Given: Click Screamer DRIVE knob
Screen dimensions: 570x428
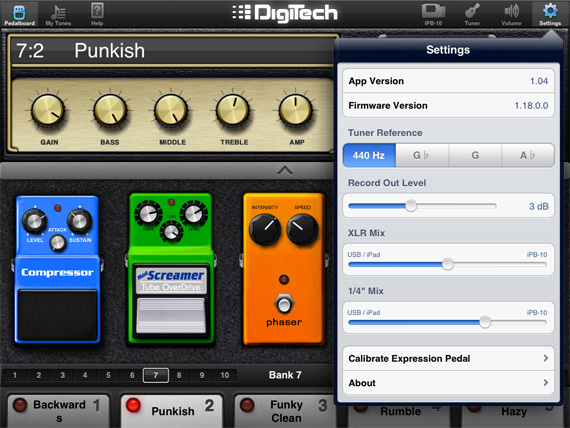Looking at the screenshot, I should click(148, 214).
